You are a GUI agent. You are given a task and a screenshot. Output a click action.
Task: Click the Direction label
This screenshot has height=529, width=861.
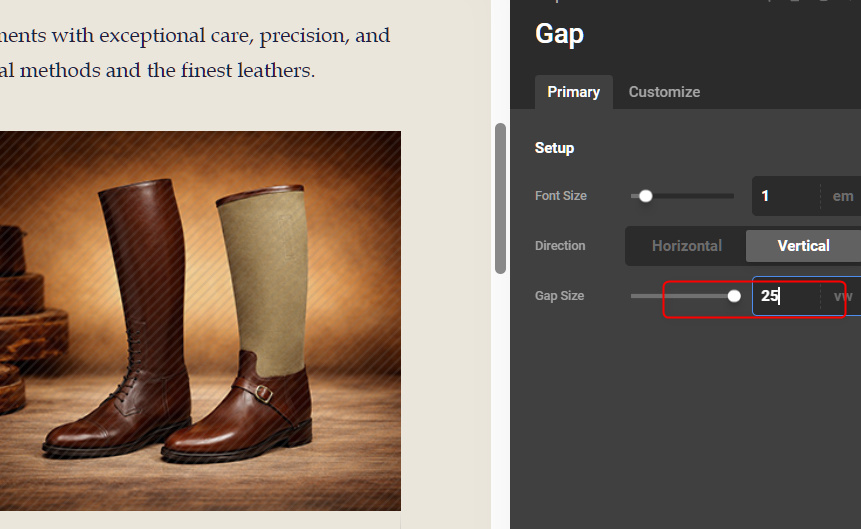[560, 246]
